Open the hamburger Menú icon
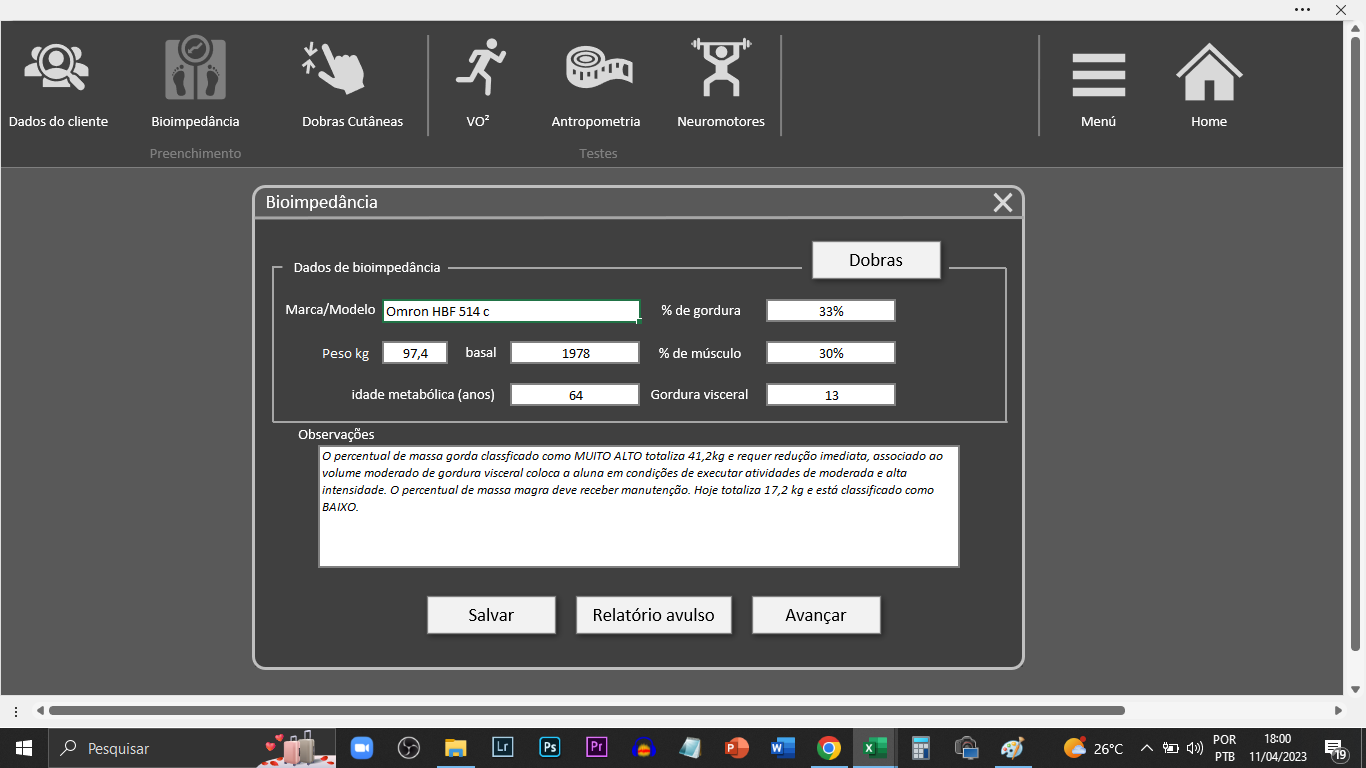This screenshot has width=1366, height=768. [1098, 75]
